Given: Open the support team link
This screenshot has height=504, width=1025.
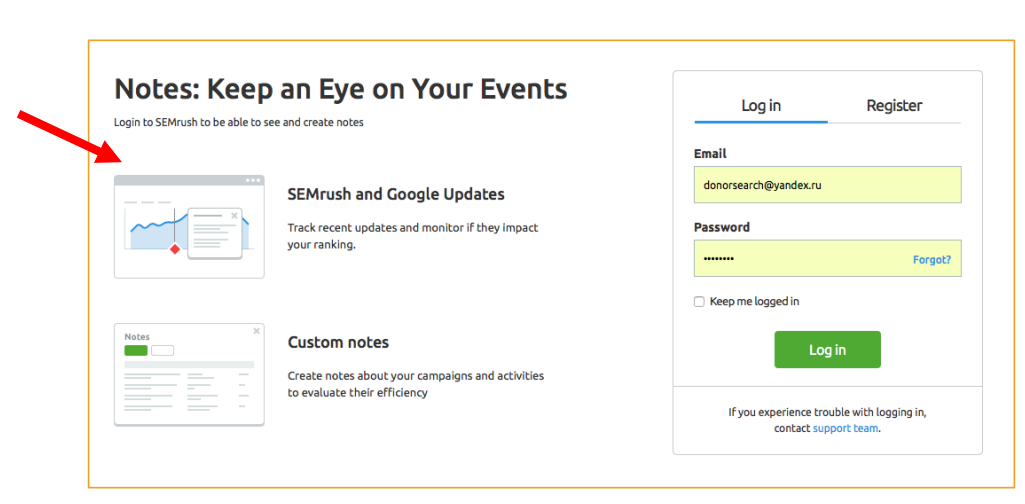Looking at the screenshot, I should click(845, 428).
